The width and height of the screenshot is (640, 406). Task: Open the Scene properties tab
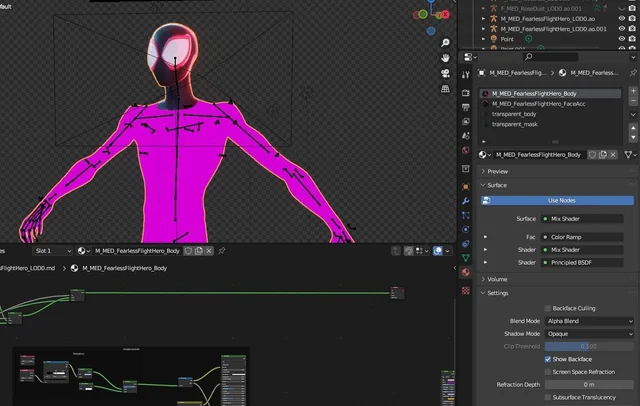coord(466,135)
